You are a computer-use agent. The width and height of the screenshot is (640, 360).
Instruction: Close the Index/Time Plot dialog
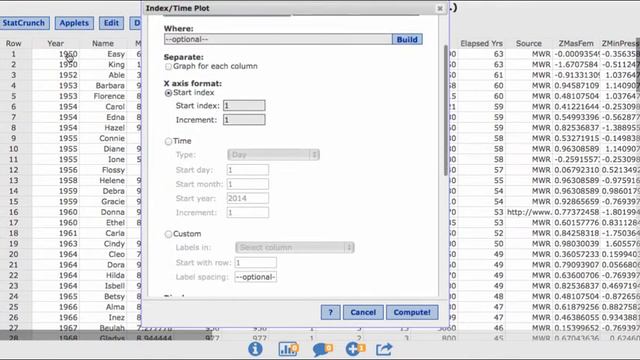(x=440, y=9)
